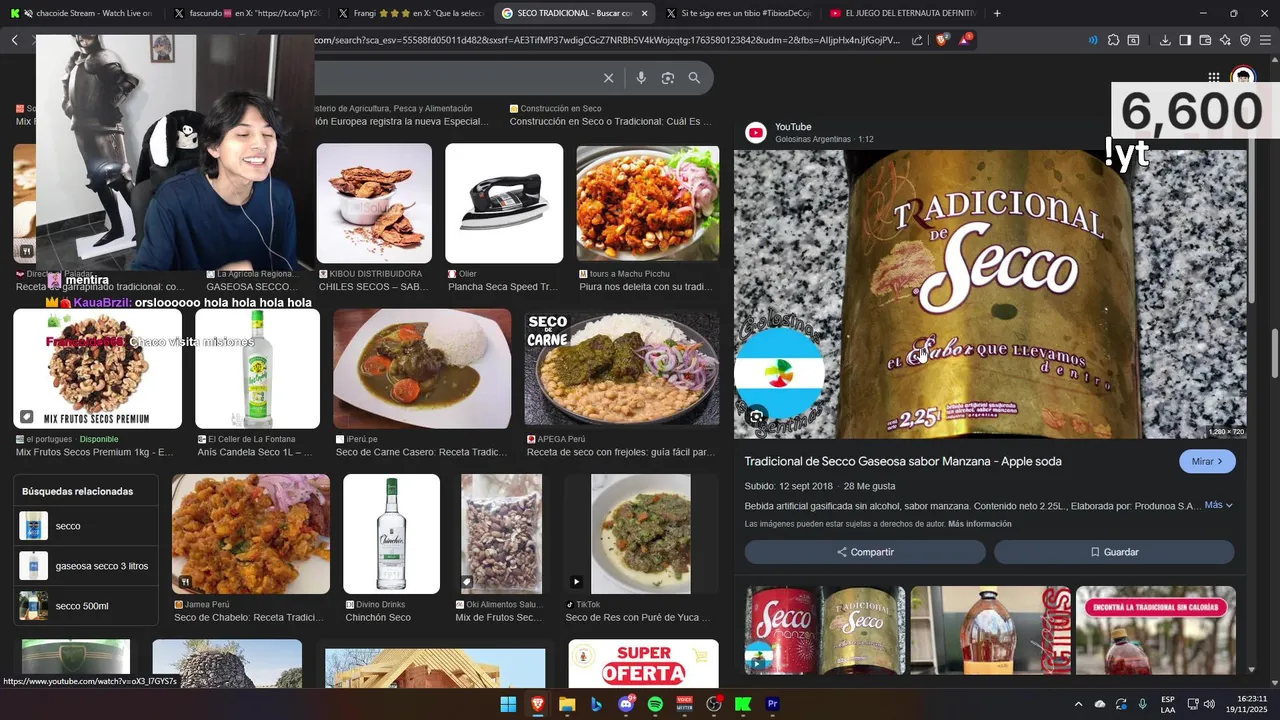Open Discord from the taskbar
Screen dimensions: 1280x720
(626, 704)
